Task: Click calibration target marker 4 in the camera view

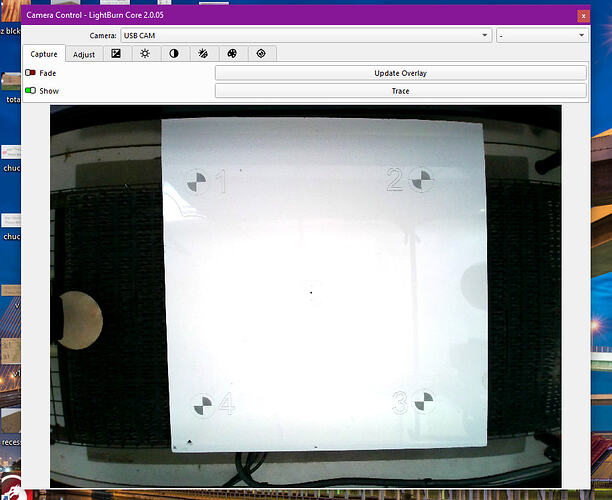Action: pos(203,405)
